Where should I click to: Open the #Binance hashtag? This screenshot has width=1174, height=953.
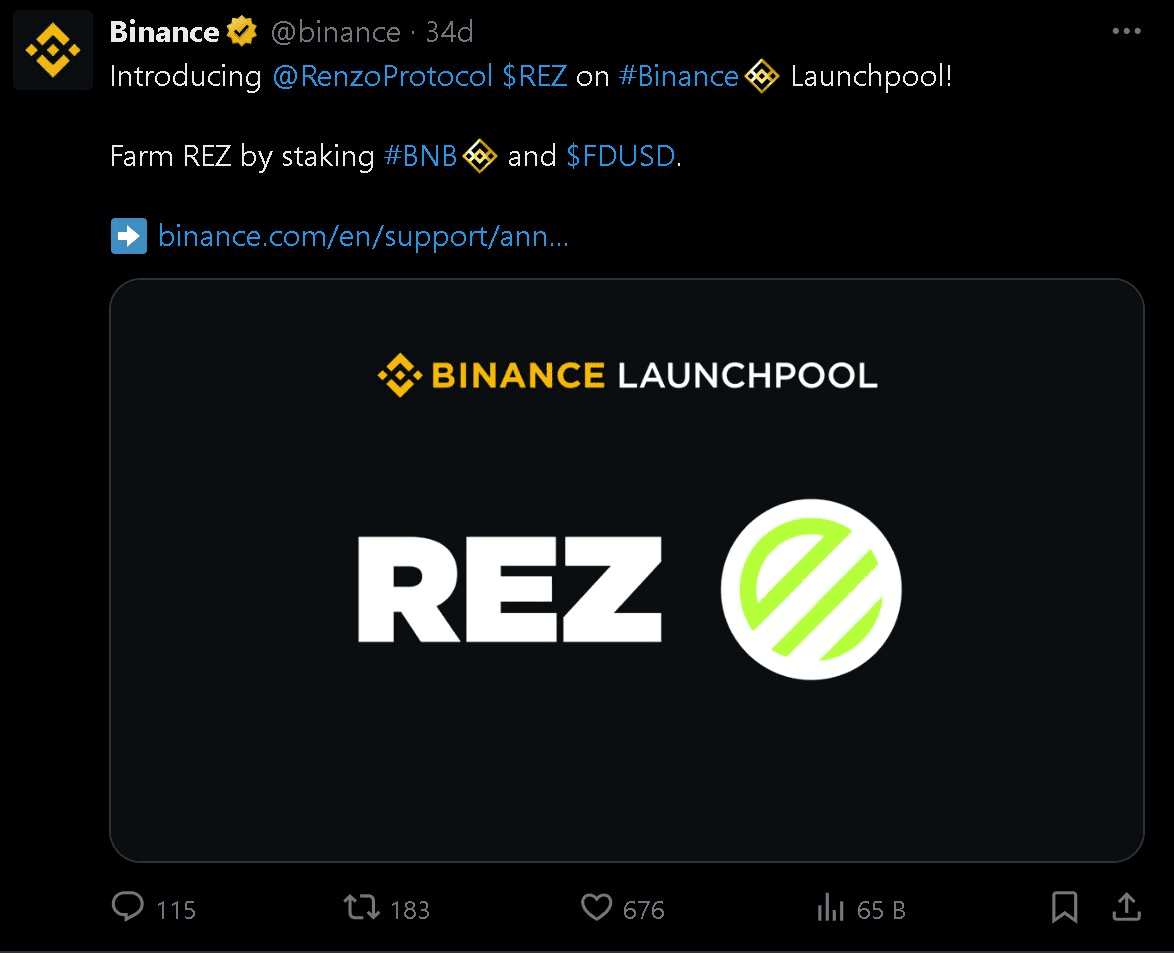679,76
